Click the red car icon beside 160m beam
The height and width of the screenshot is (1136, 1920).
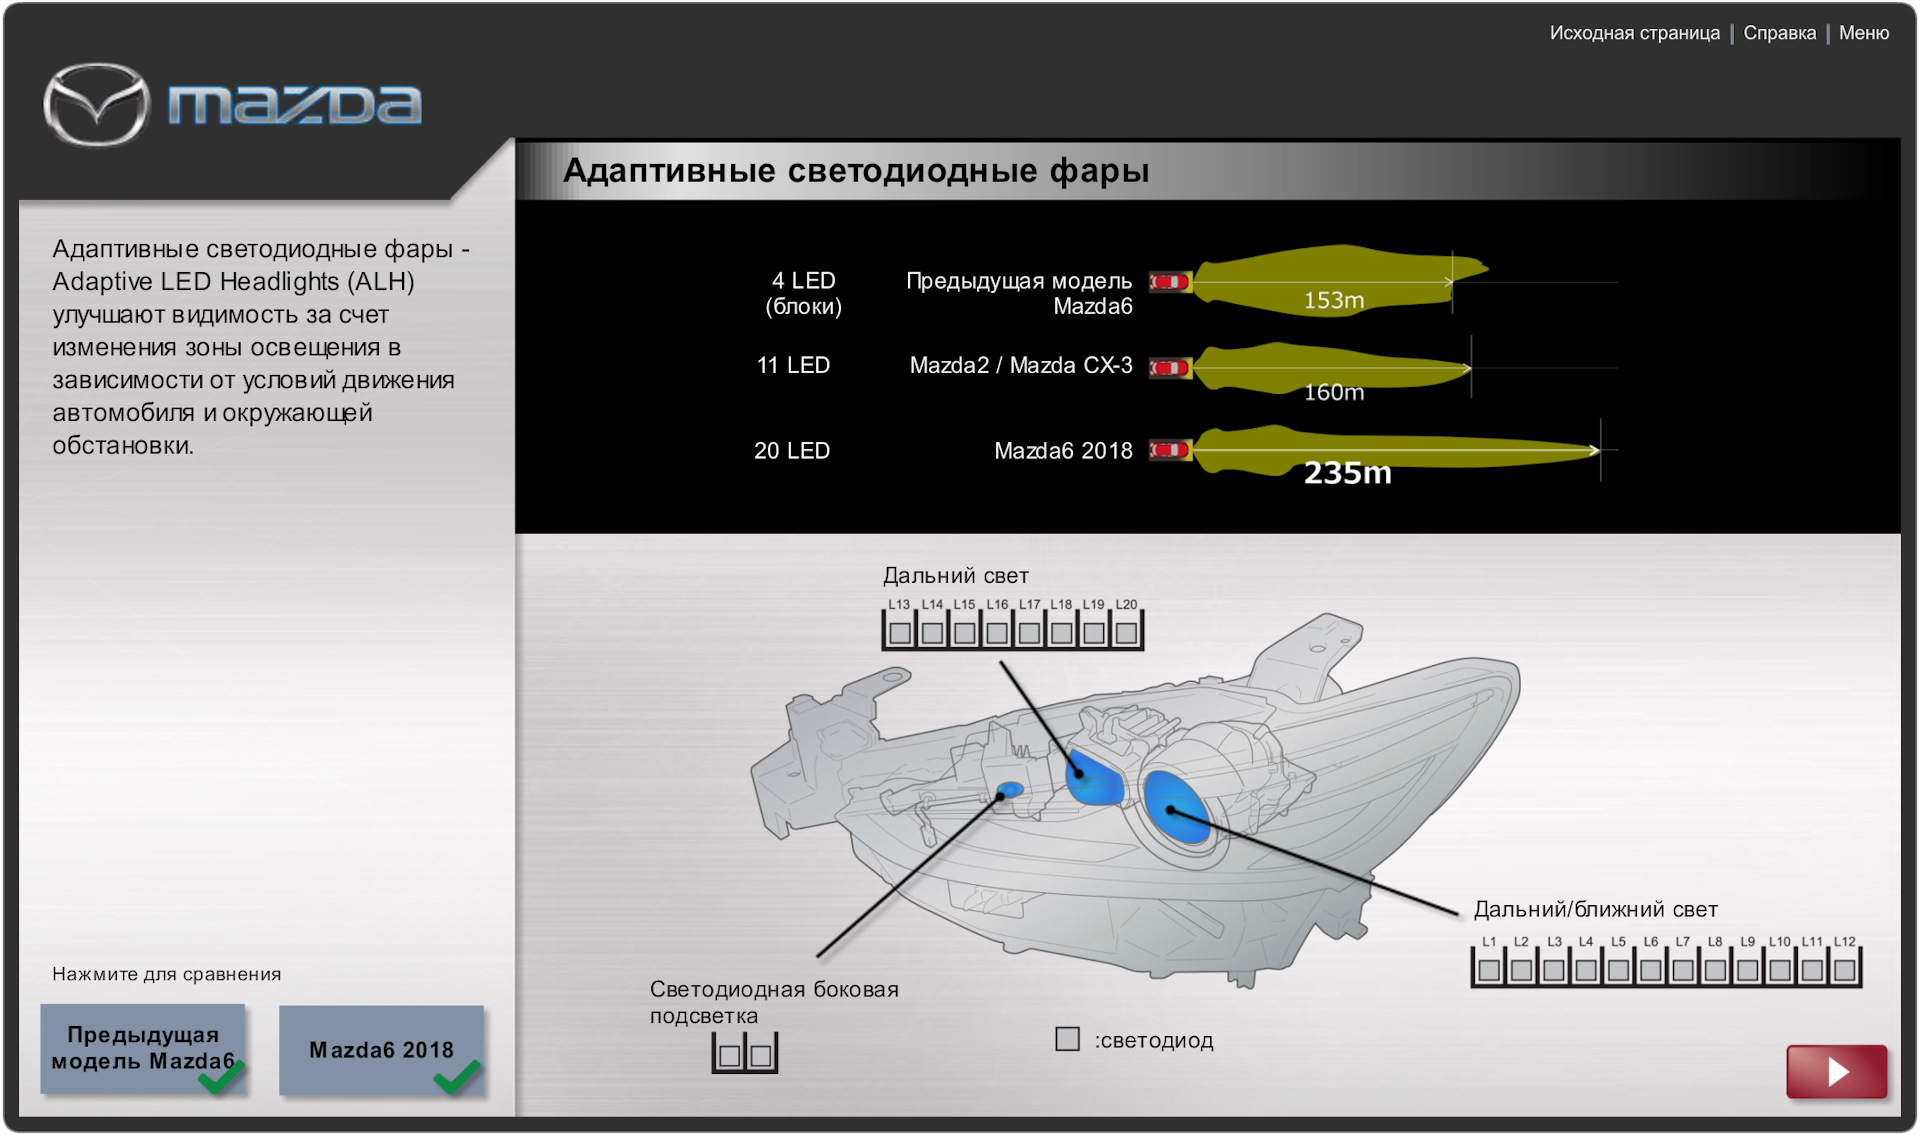click(1169, 368)
